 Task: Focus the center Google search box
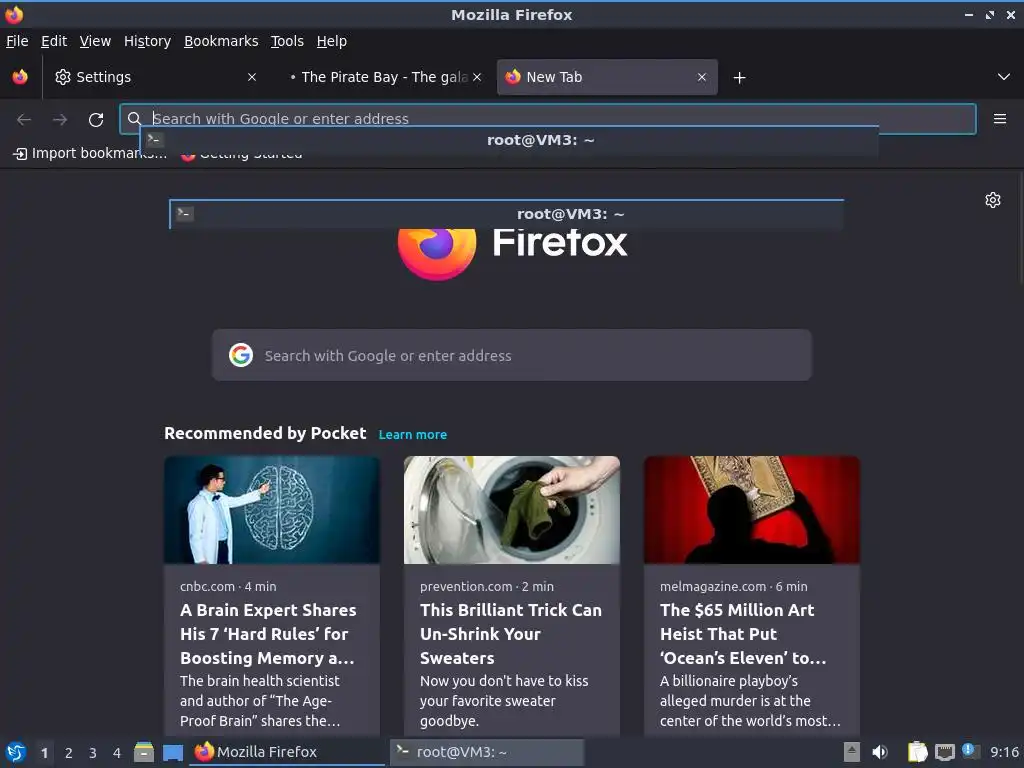pos(511,355)
